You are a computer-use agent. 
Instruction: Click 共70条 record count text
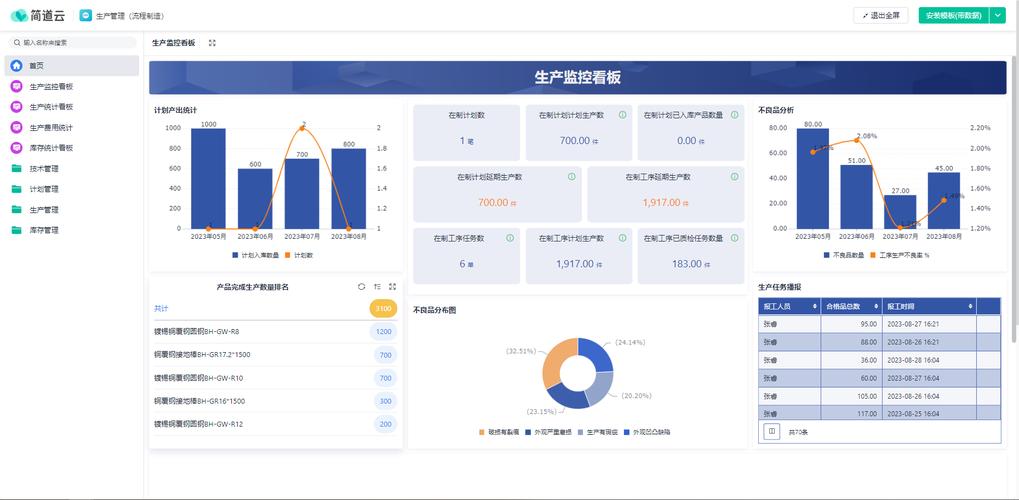(797, 432)
